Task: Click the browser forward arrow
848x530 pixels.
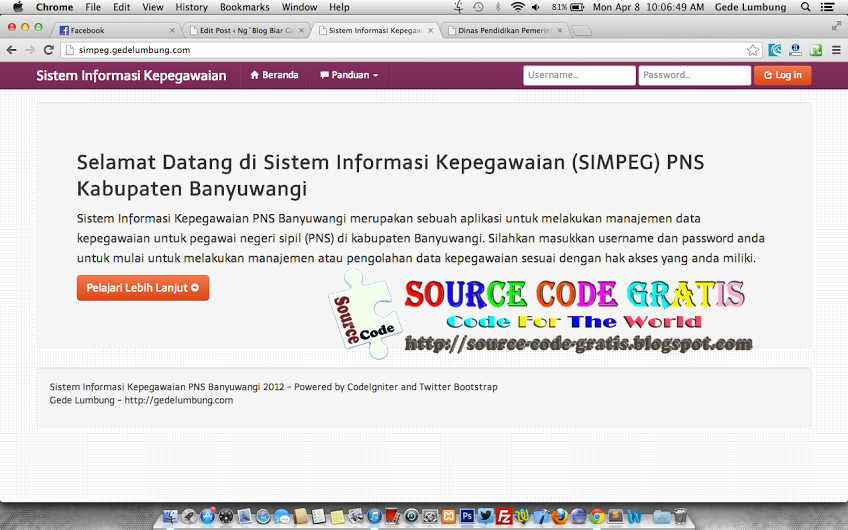Action: tap(30, 50)
